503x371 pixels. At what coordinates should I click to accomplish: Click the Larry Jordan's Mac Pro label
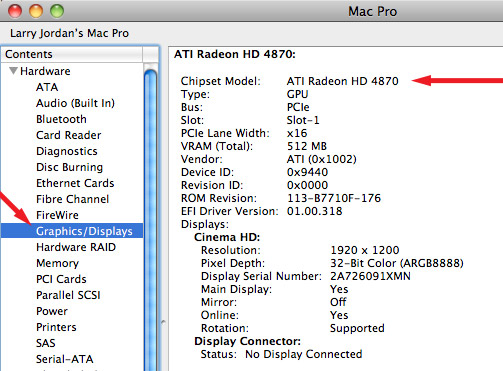tap(69, 33)
